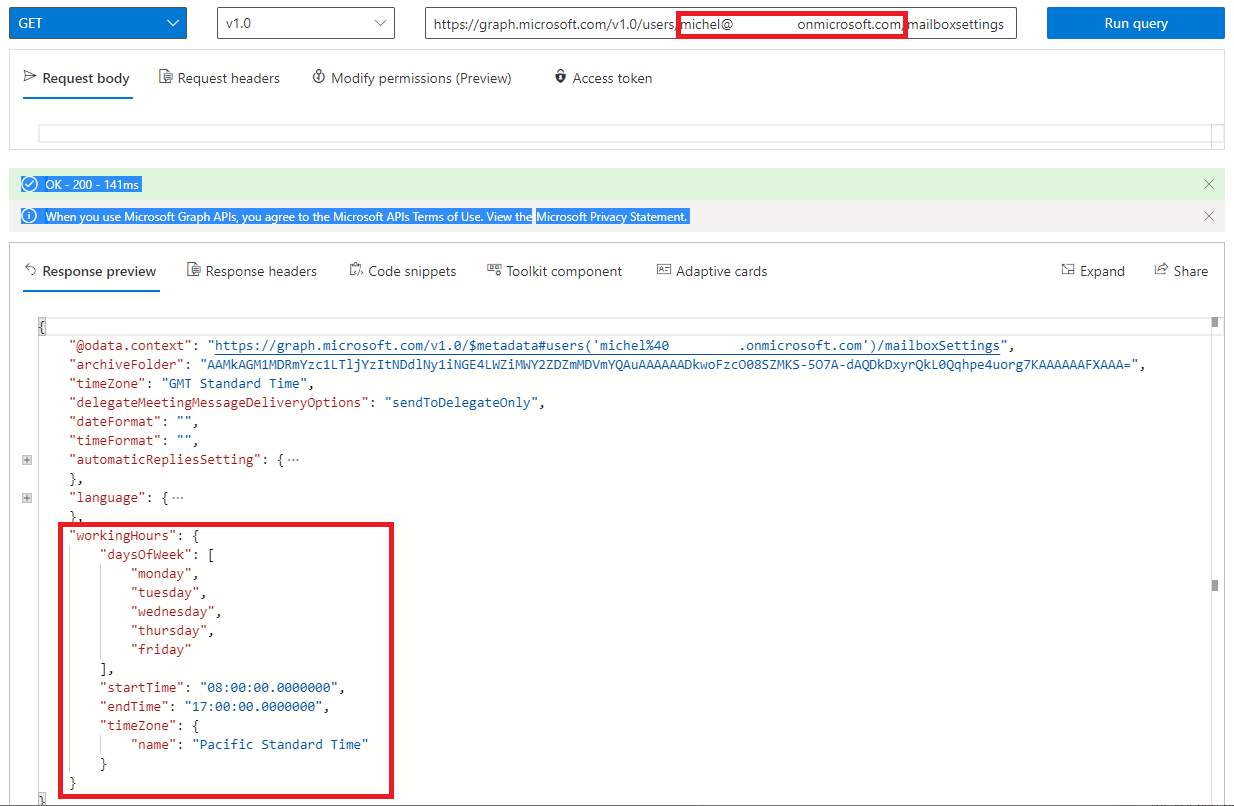Click the Request body document icon
This screenshot has height=806, width=1234.
pyautogui.click(x=32, y=77)
